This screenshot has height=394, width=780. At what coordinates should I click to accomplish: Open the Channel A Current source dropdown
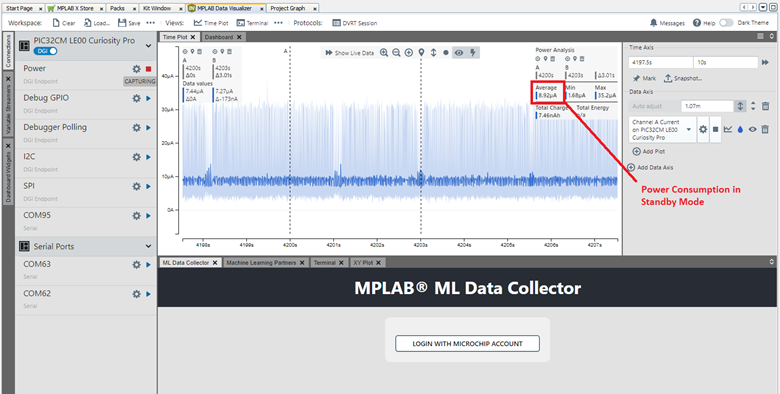tap(662, 129)
